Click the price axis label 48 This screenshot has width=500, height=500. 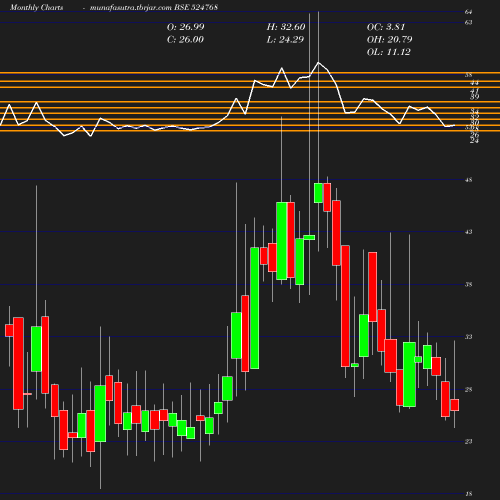click(x=469, y=180)
